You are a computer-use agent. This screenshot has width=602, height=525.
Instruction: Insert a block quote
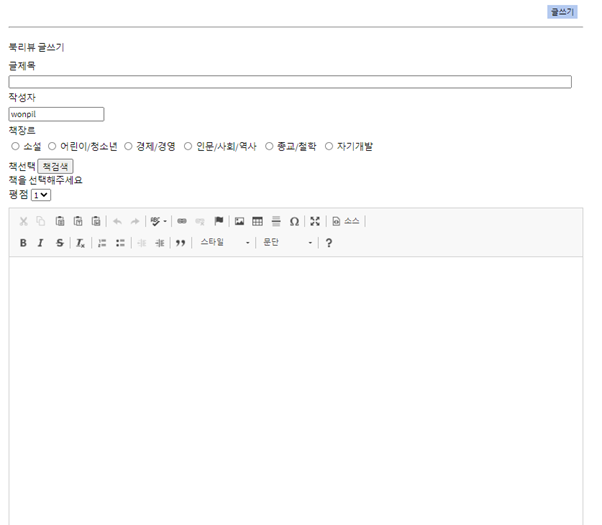180,243
